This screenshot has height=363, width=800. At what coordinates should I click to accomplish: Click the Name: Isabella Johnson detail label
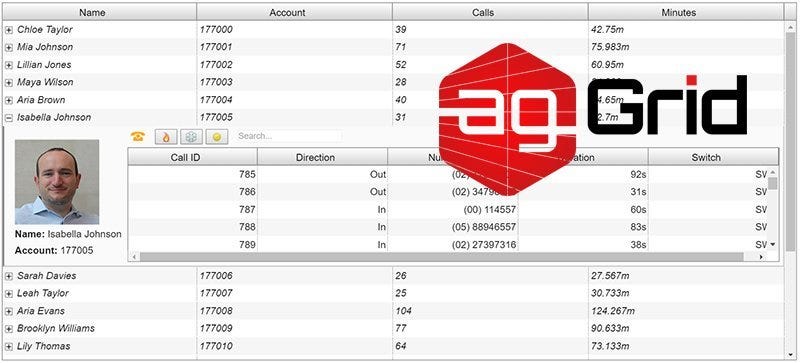pyautogui.click(x=68, y=234)
